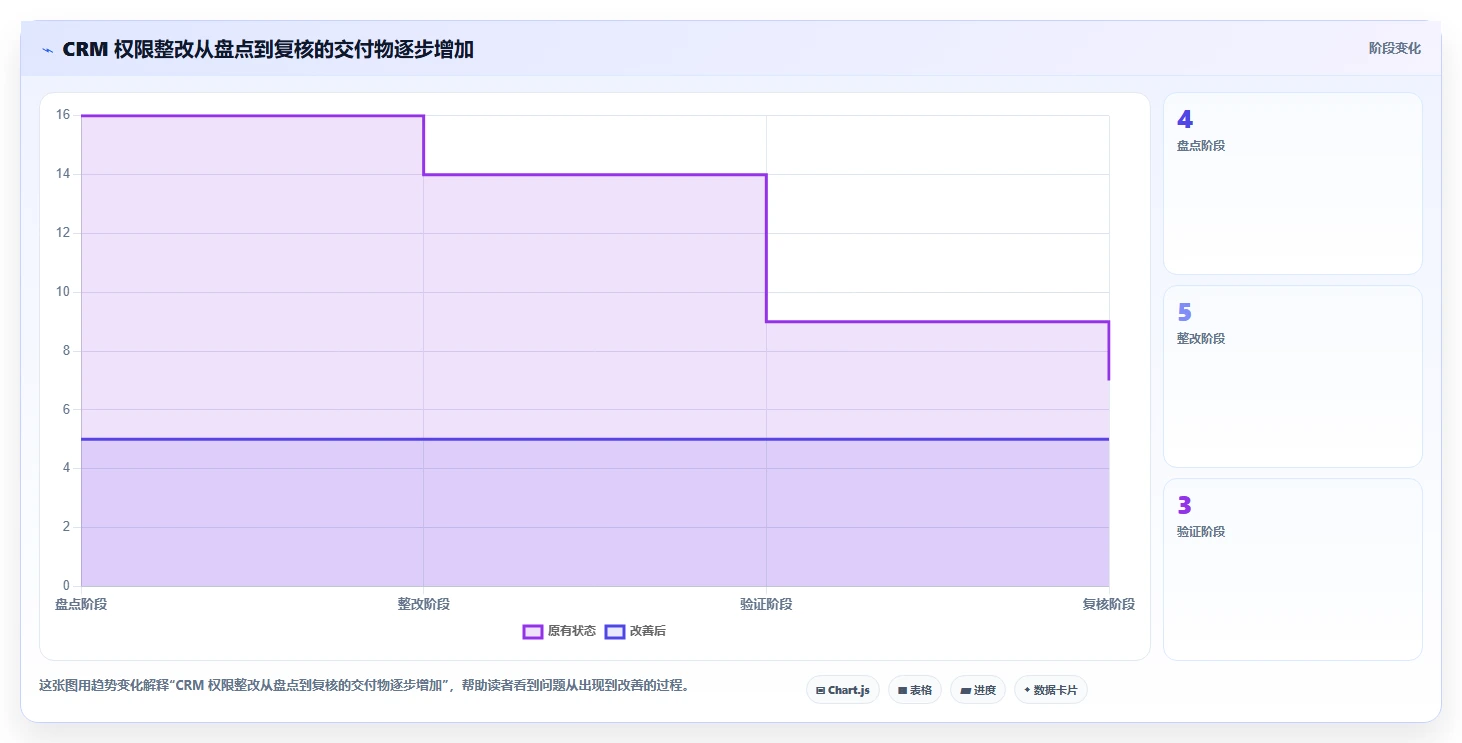The height and width of the screenshot is (743, 1462).
Task: Click the 验证阶段 x-axis label
Action: click(x=766, y=604)
